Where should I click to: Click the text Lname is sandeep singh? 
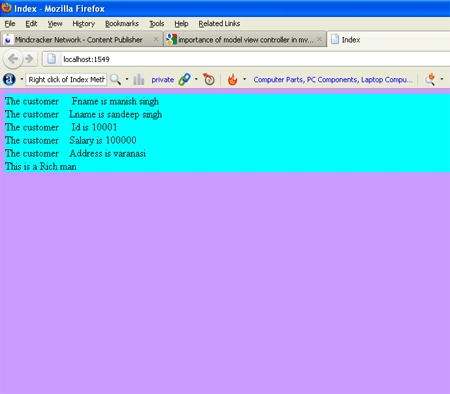[x=116, y=114]
